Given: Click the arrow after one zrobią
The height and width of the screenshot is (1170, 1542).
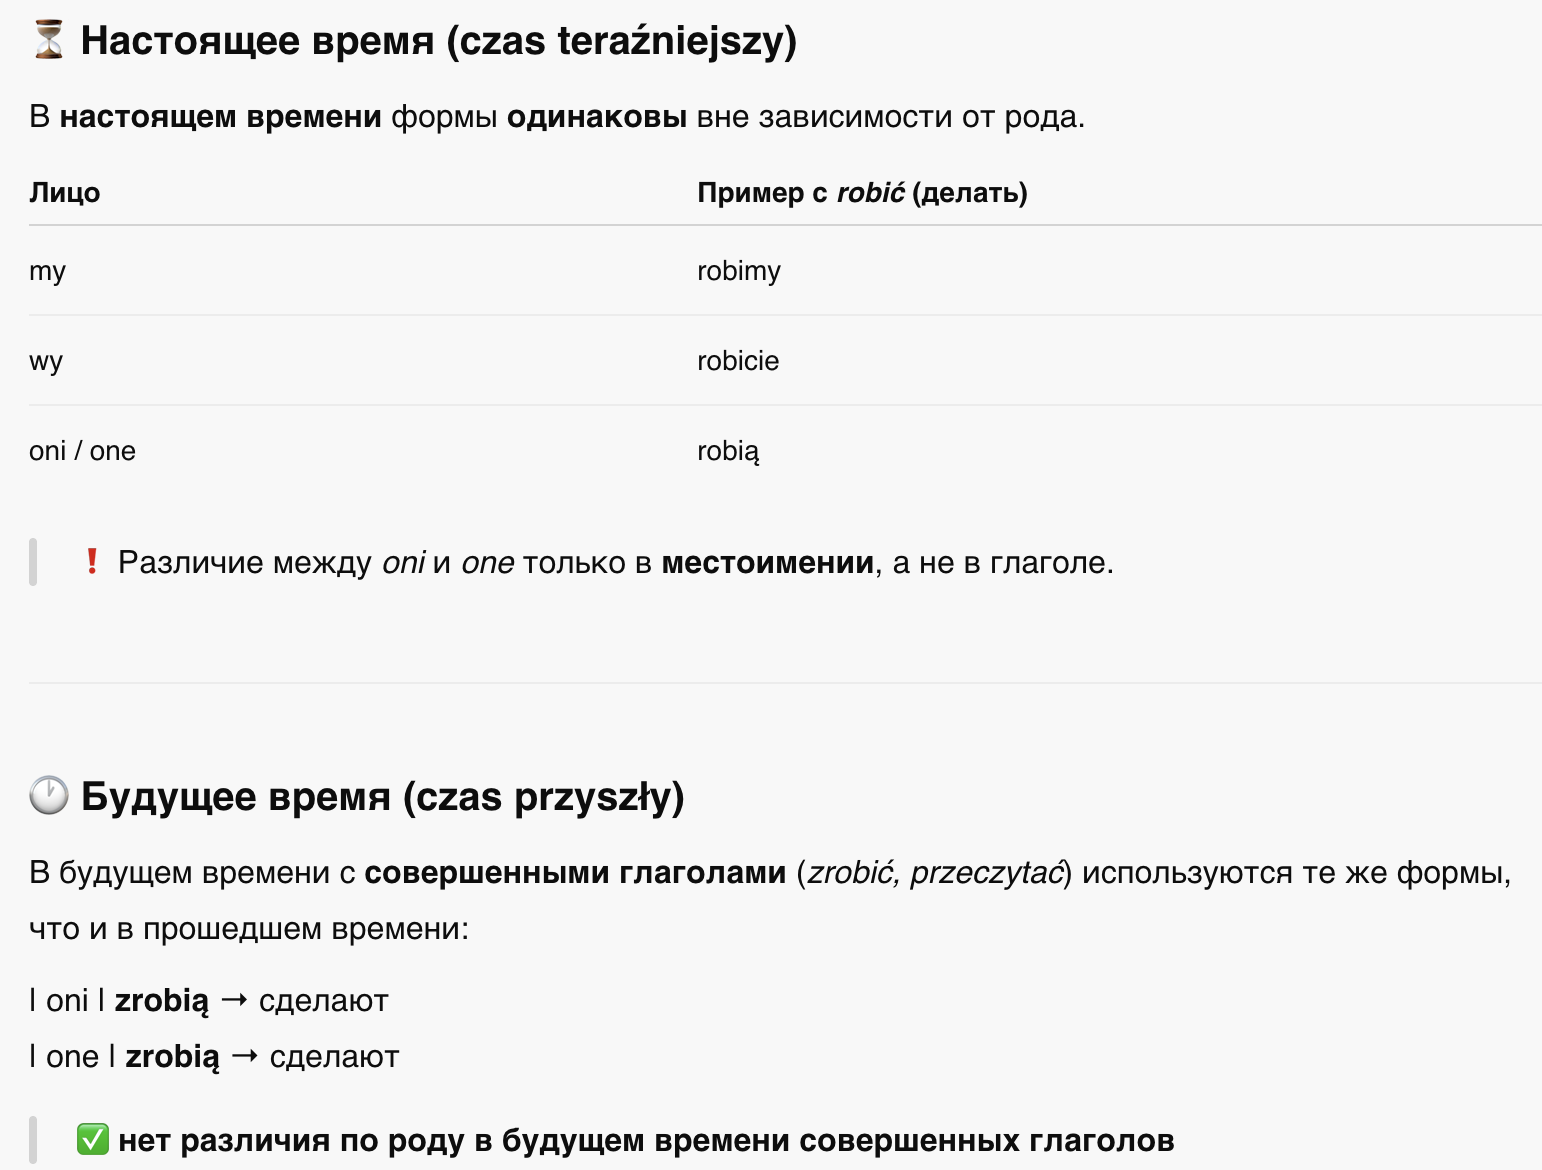Looking at the screenshot, I should coord(245,1055).
